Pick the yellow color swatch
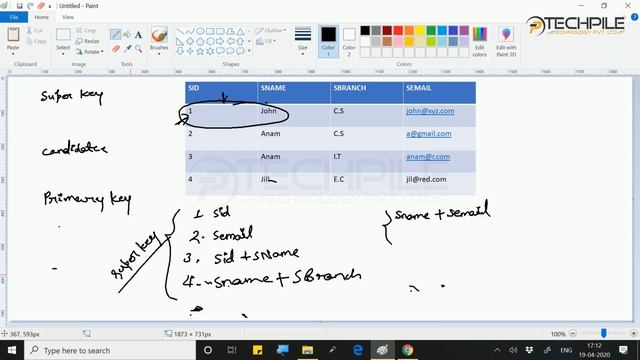The height and width of the screenshot is (360, 640). tap(420, 31)
